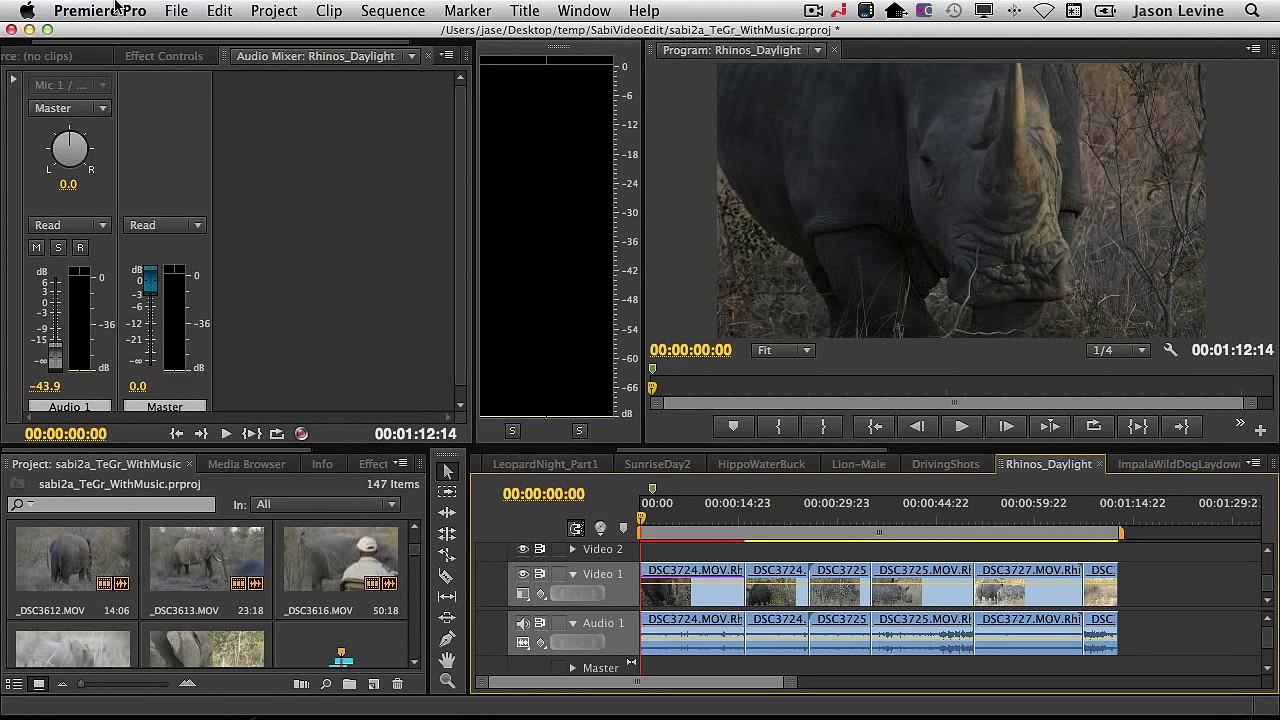Open the Program monitor button editor plus
This screenshot has height=720, width=1280.
(x=1260, y=430)
